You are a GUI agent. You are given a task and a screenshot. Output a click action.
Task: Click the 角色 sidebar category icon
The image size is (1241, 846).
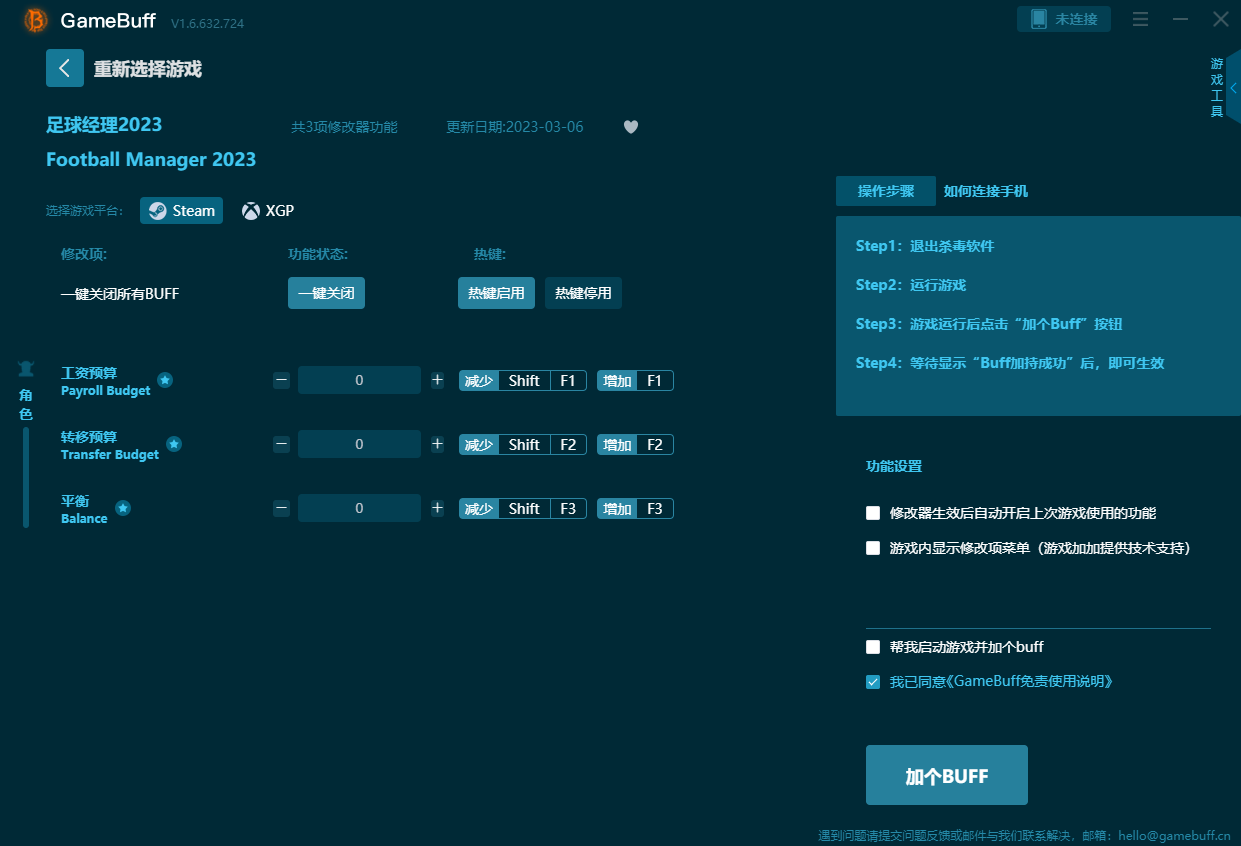click(26, 370)
